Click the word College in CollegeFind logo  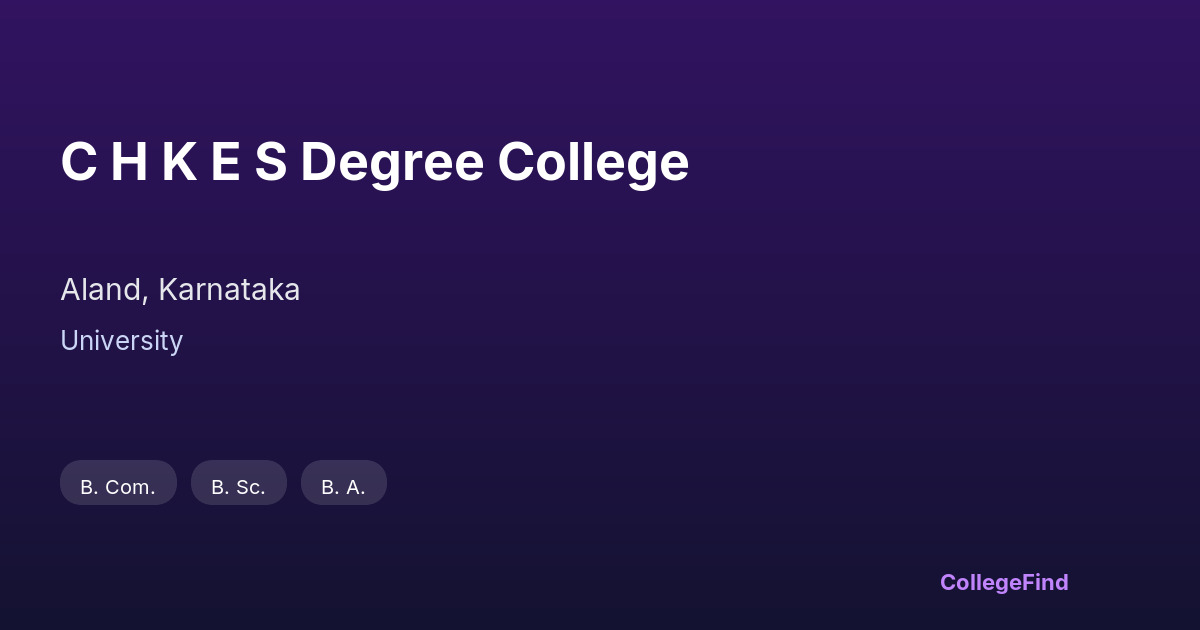(982, 582)
